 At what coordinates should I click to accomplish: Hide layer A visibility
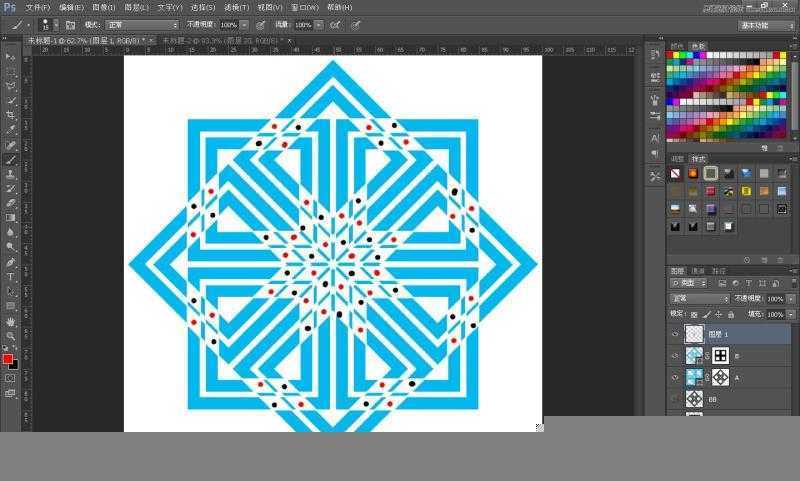[x=675, y=377]
